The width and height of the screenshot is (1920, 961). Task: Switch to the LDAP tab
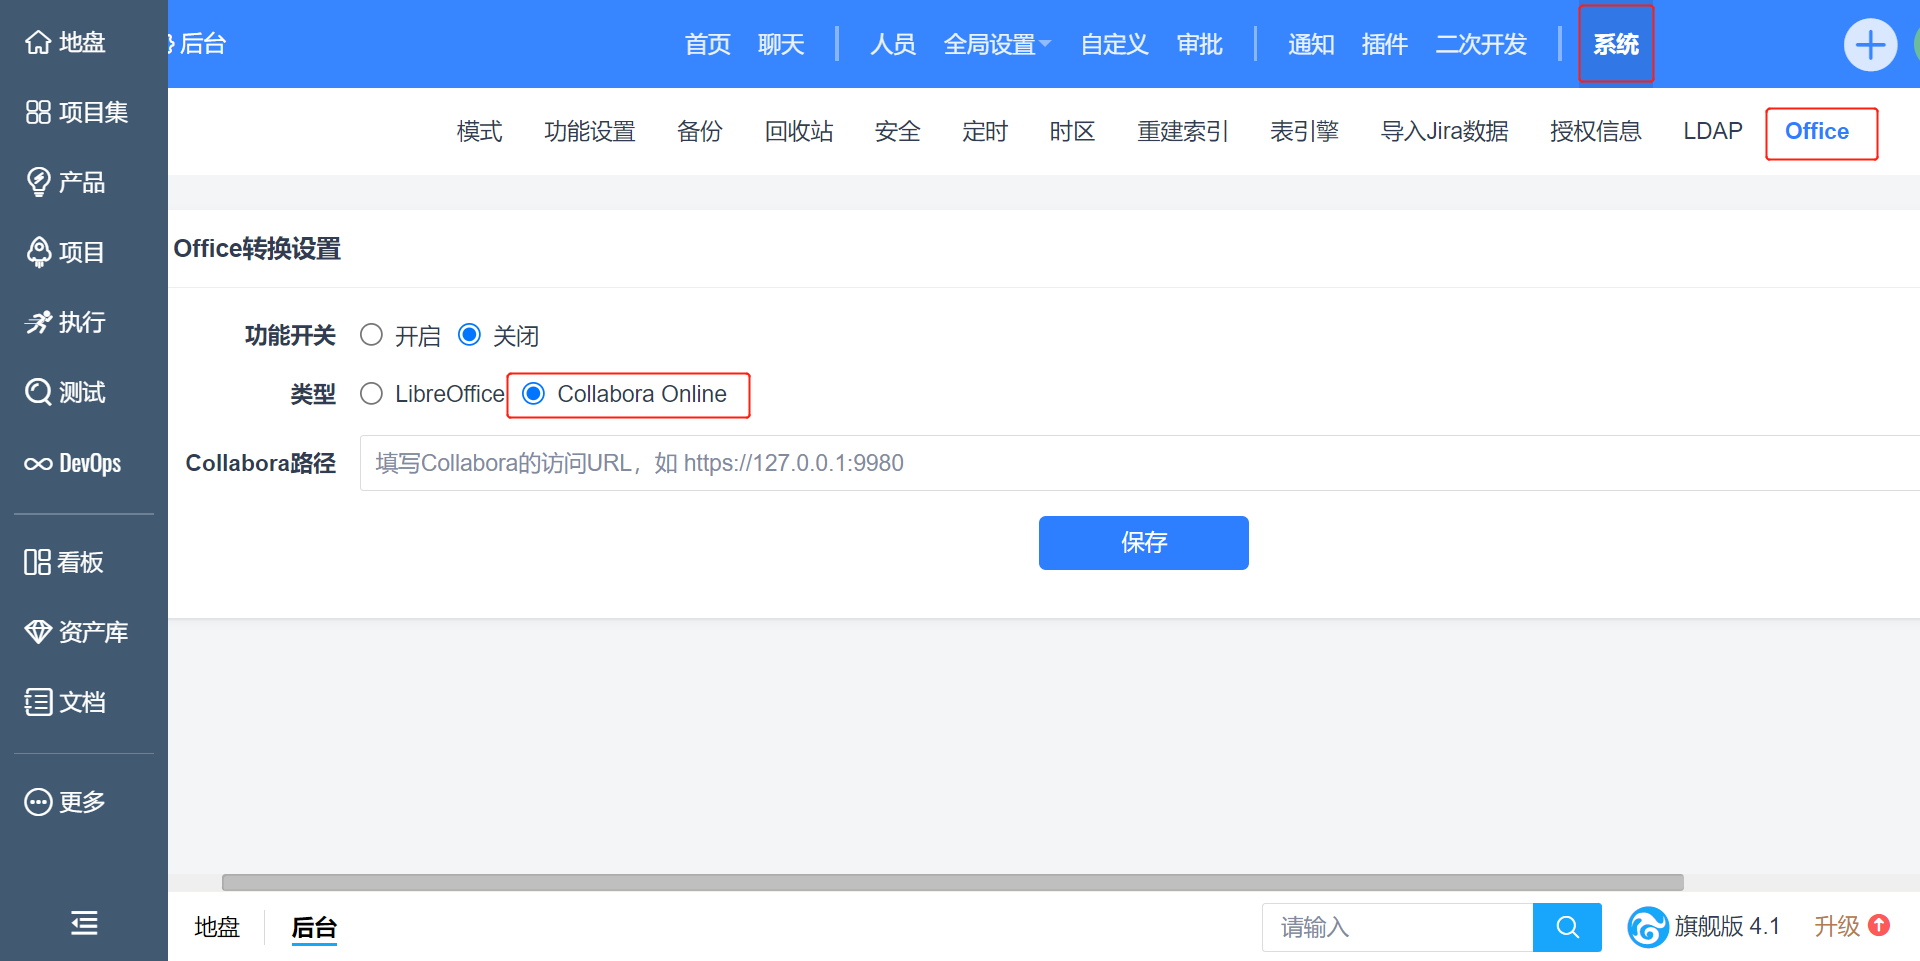pyautogui.click(x=1713, y=131)
